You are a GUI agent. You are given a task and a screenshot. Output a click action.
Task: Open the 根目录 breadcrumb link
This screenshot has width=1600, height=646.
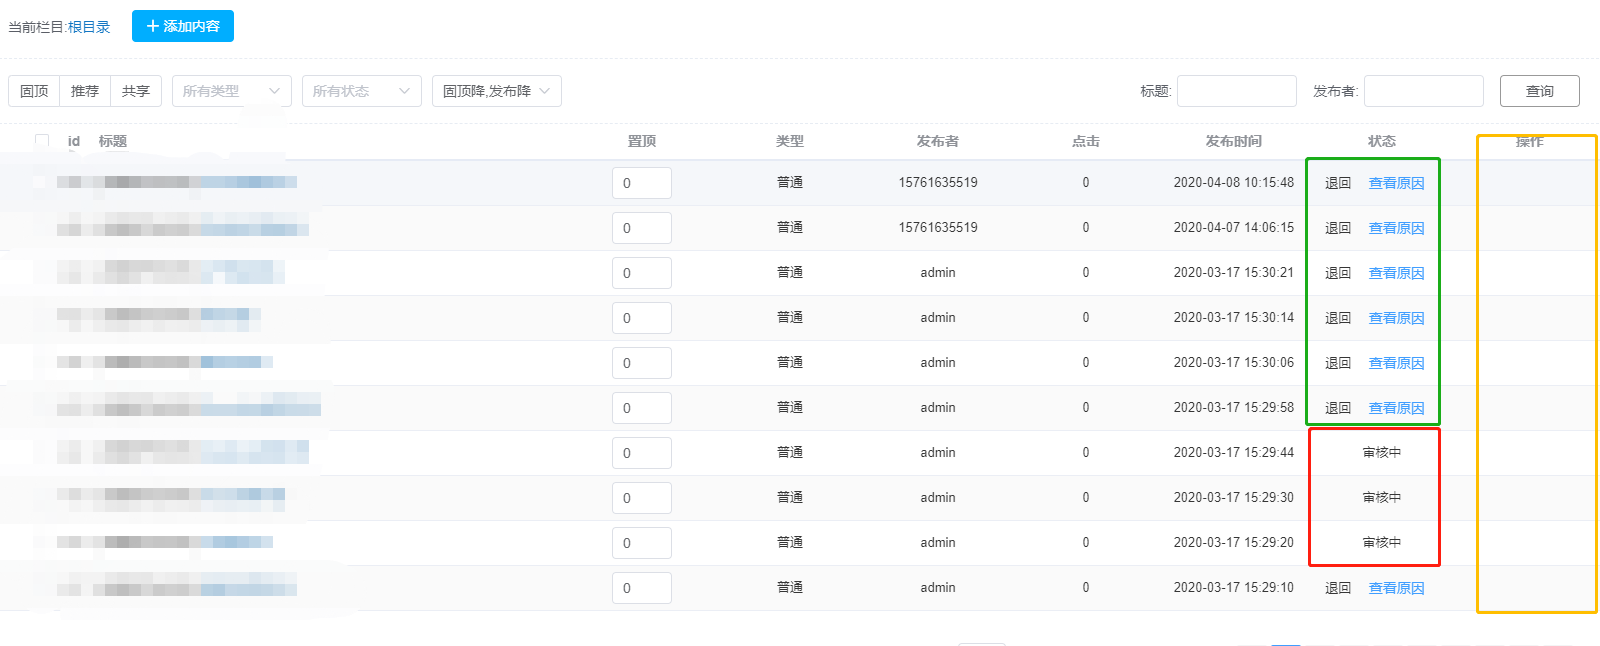click(x=89, y=27)
